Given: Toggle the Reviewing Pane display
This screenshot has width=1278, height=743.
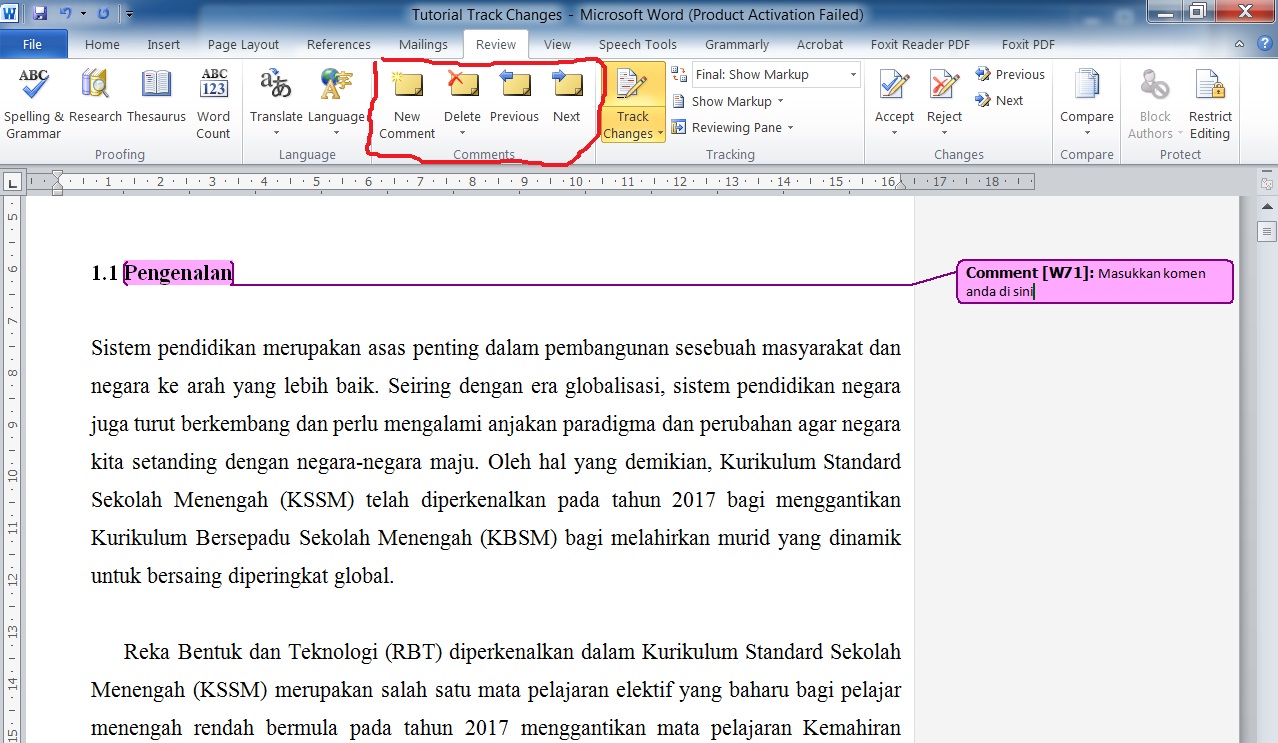Looking at the screenshot, I should 732,128.
